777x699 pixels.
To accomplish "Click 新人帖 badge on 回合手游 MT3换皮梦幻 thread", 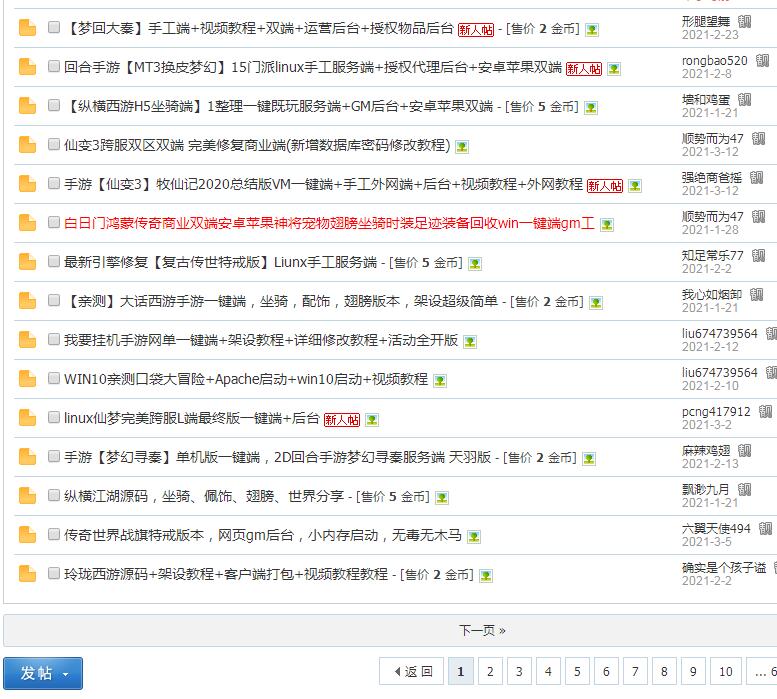I will (584, 68).
